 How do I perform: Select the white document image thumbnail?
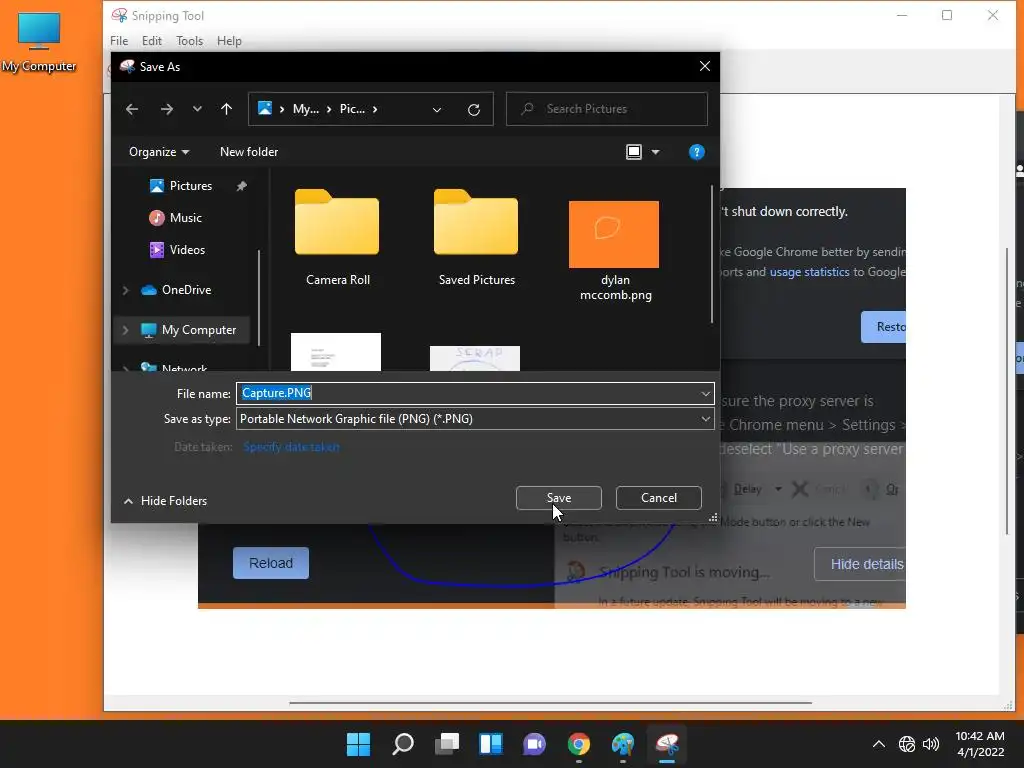[x=336, y=352]
